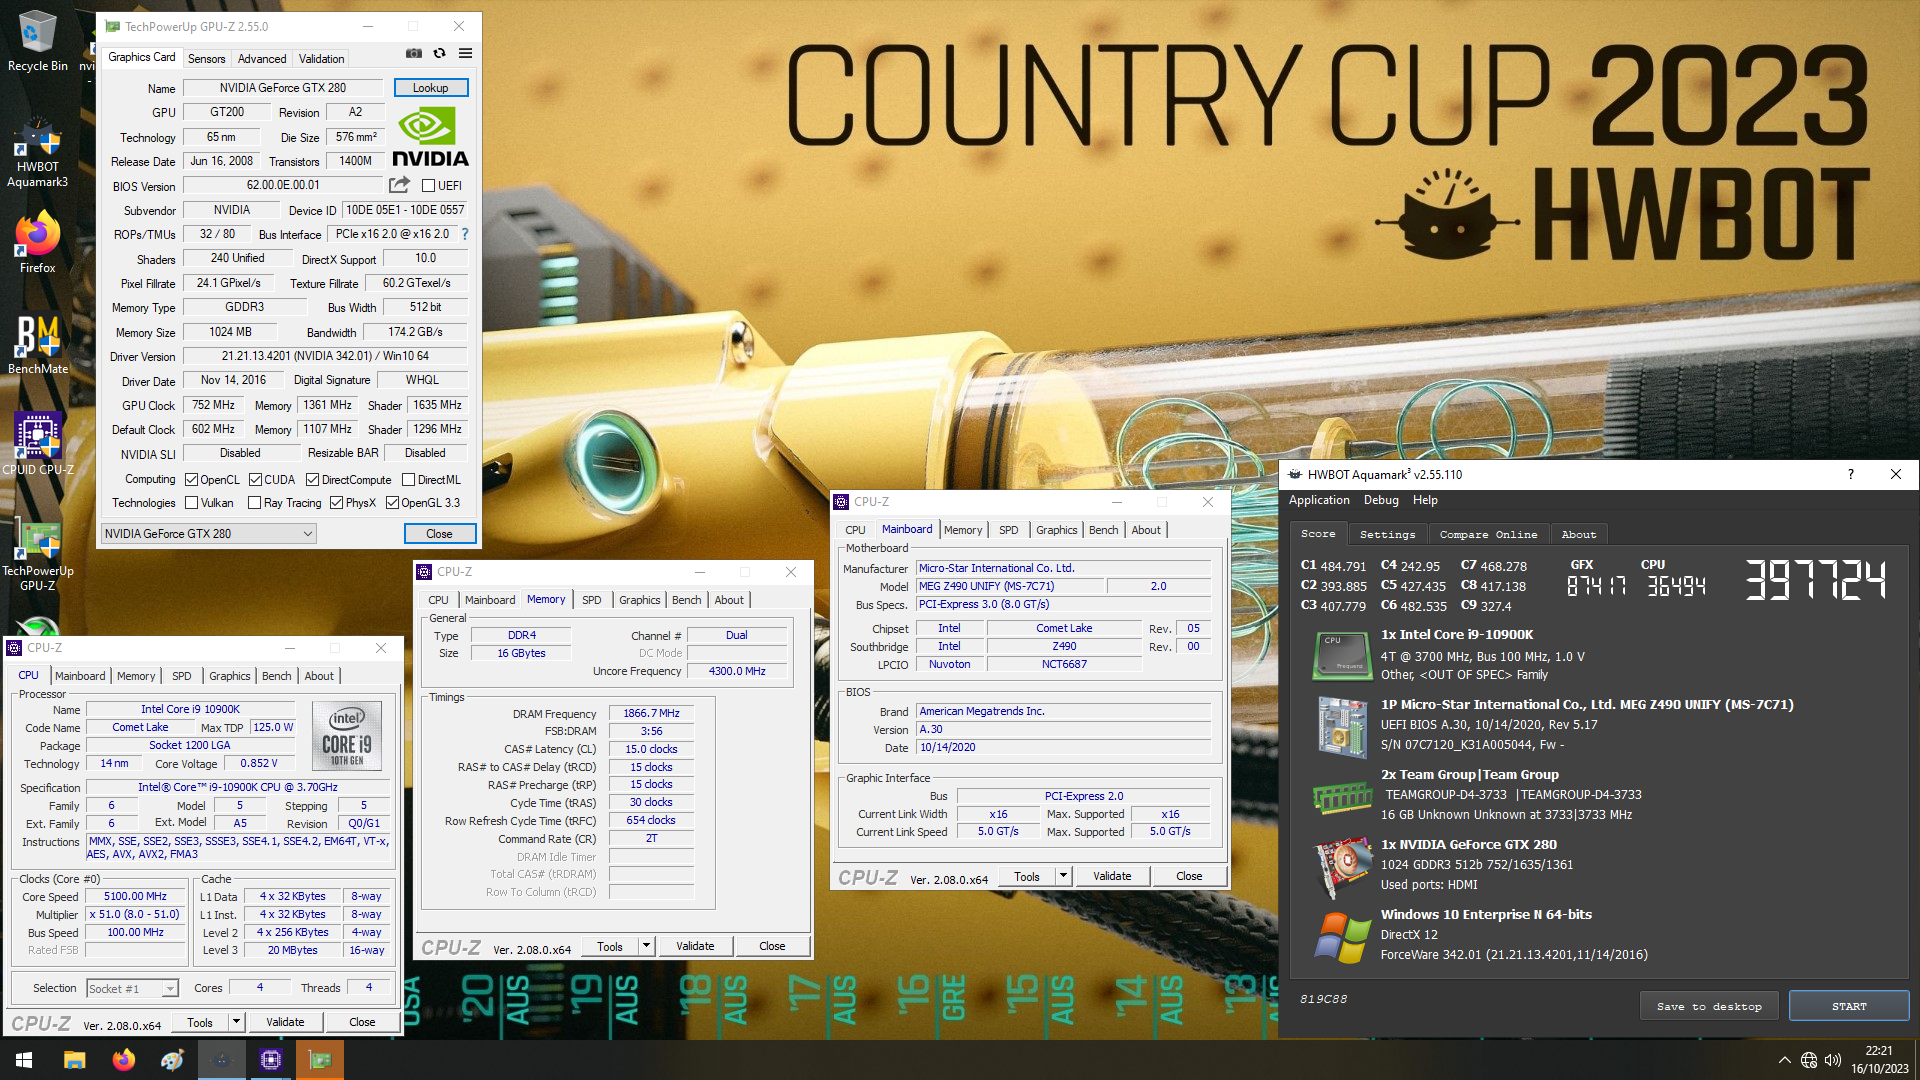Click Save to desktop in Aquamark
Viewport: 1920px width, 1080px height.
click(x=1708, y=1006)
